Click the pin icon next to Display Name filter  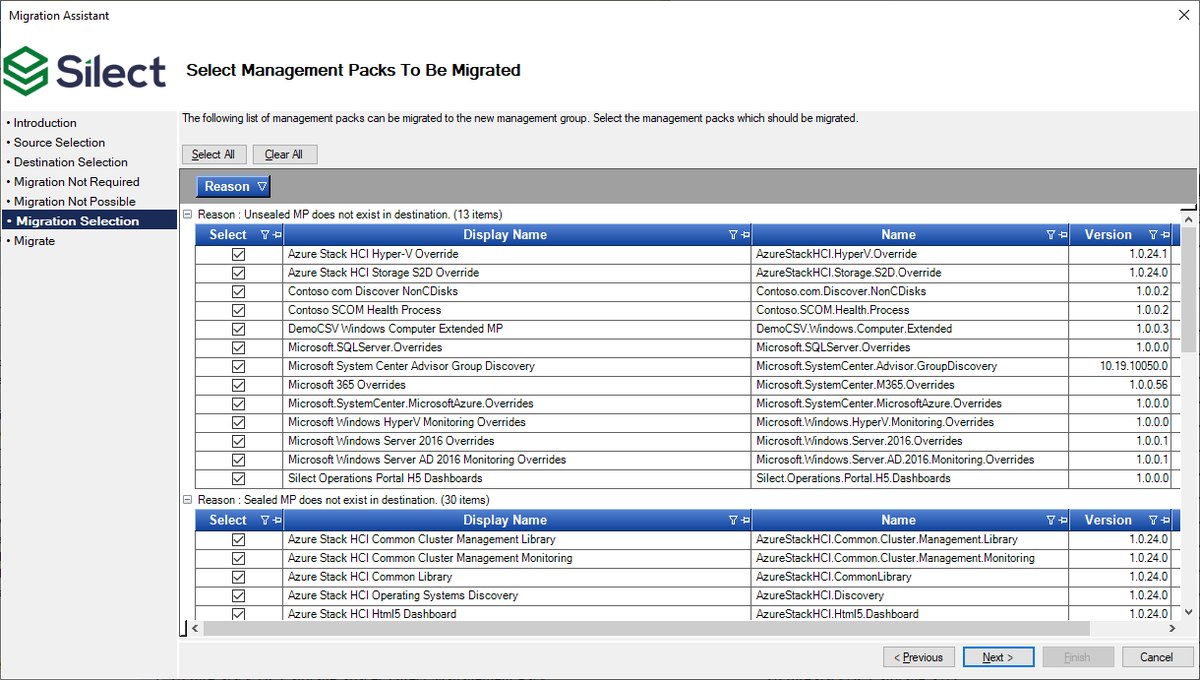[x=745, y=234]
